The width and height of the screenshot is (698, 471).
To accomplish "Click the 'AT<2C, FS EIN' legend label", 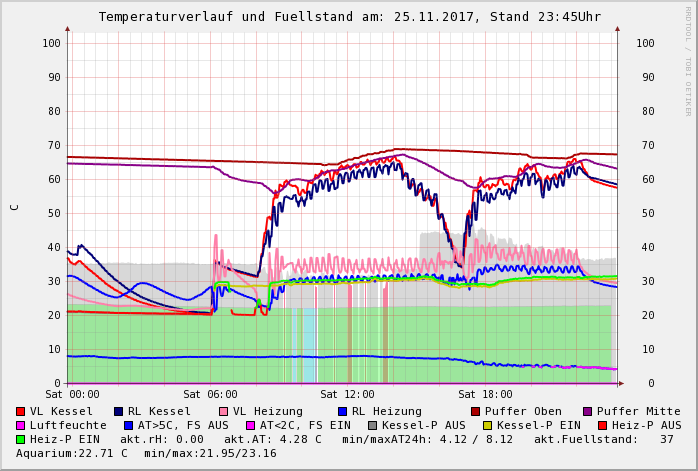I will tap(306, 426).
